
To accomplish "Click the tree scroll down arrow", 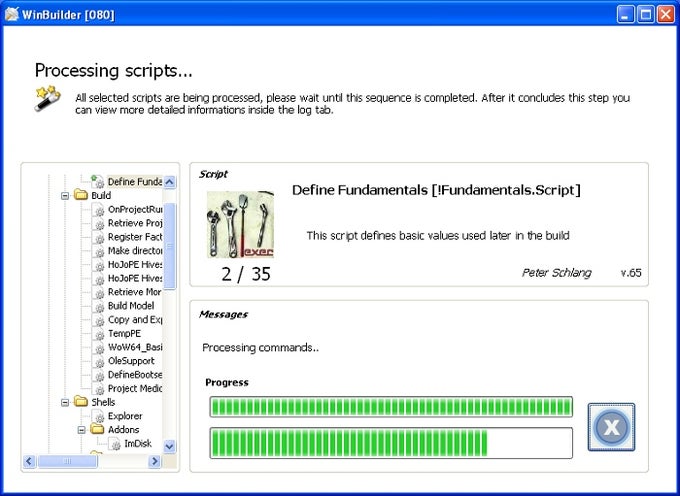I will [x=170, y=446].
